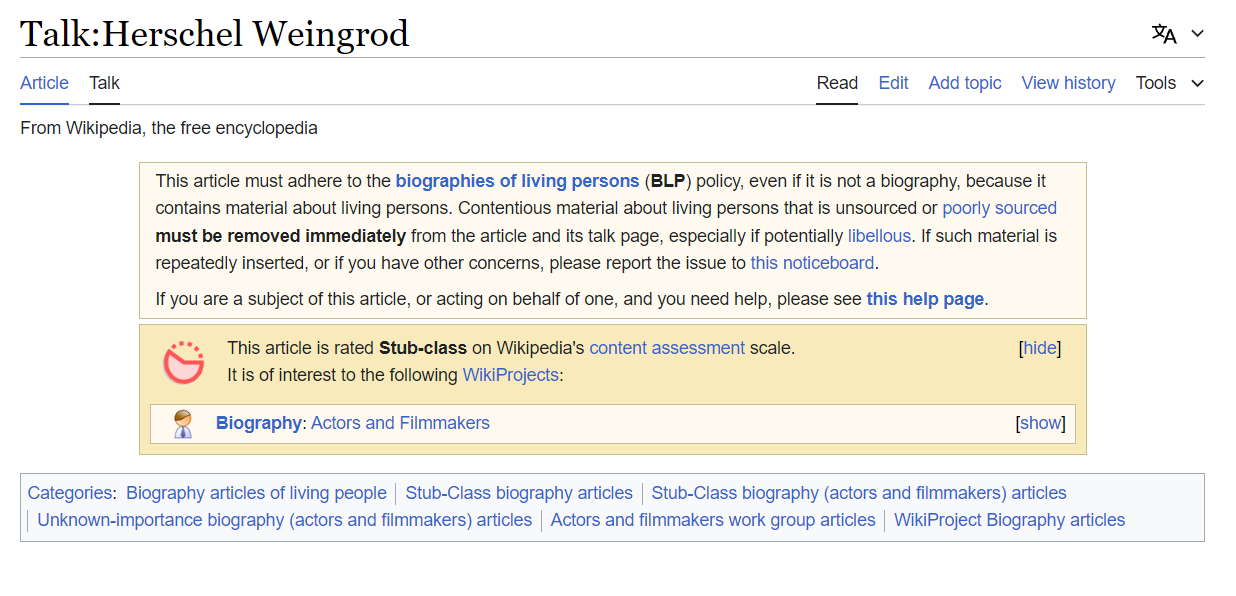Follow the poorly sourced link
Screen dimensions: 1236x596
(x=999, y=208)
